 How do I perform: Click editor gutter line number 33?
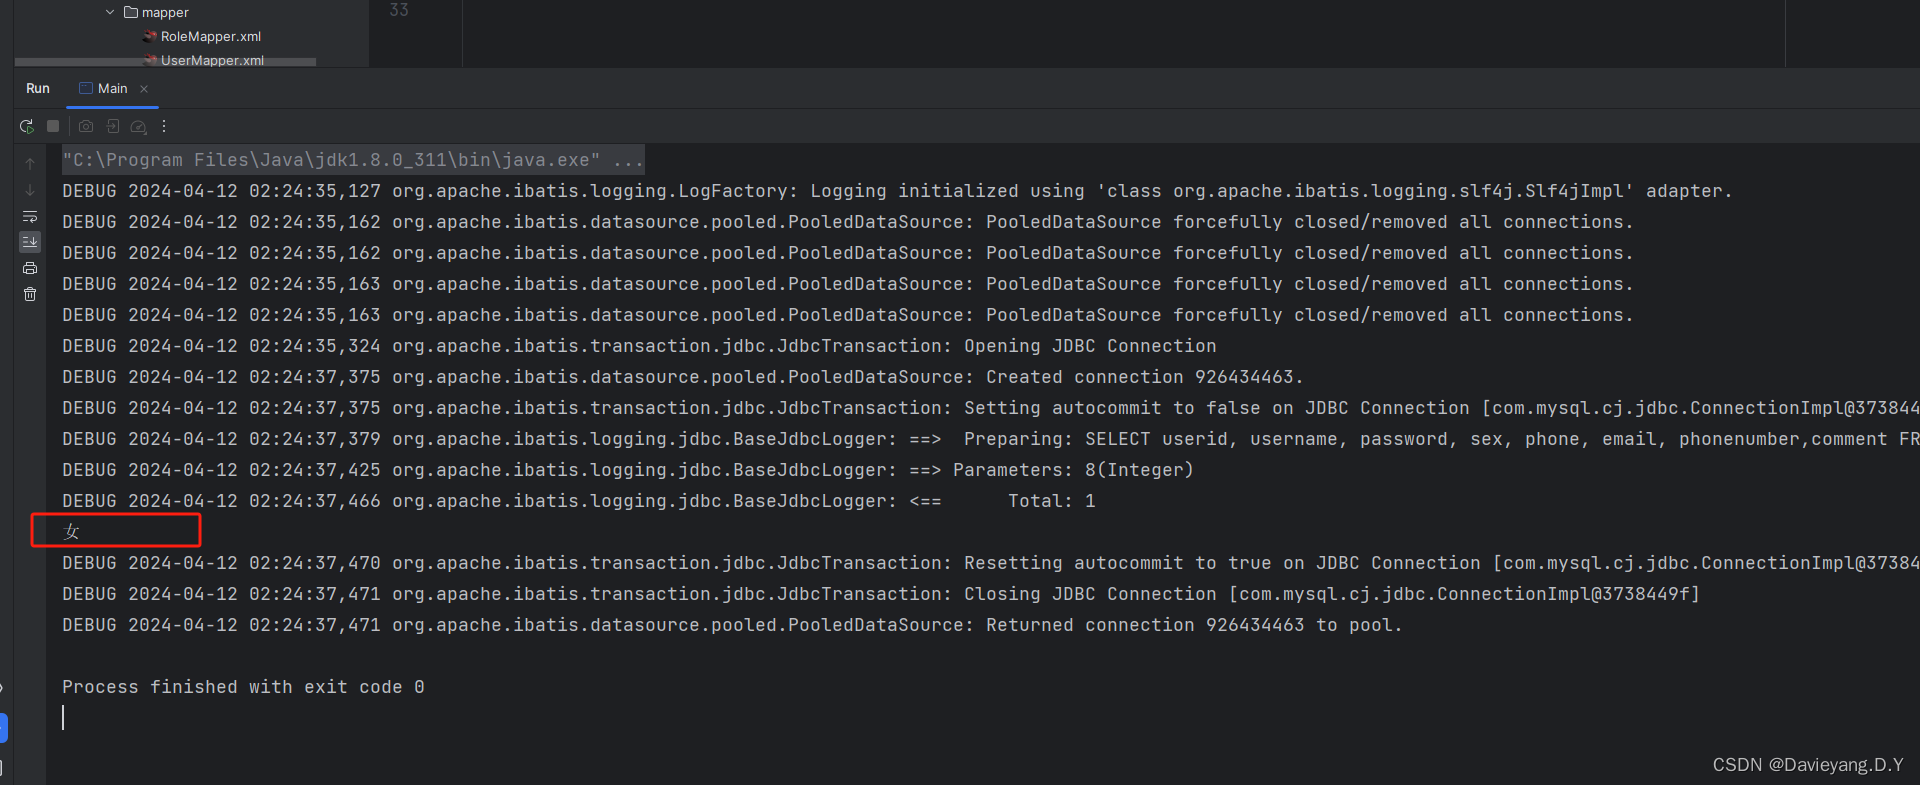399,10
